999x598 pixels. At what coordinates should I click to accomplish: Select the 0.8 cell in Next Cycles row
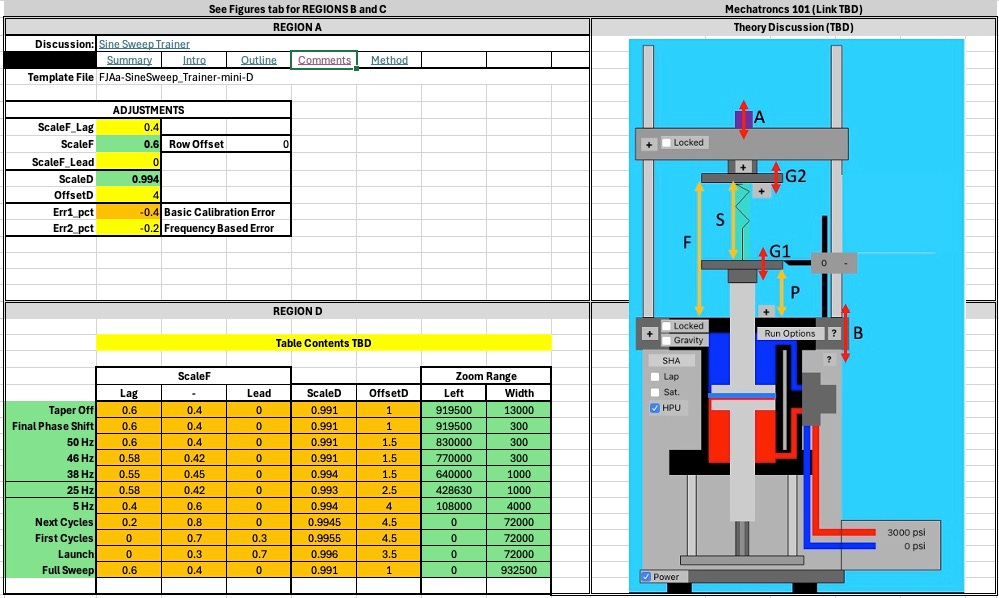click(x=194, y=522)
